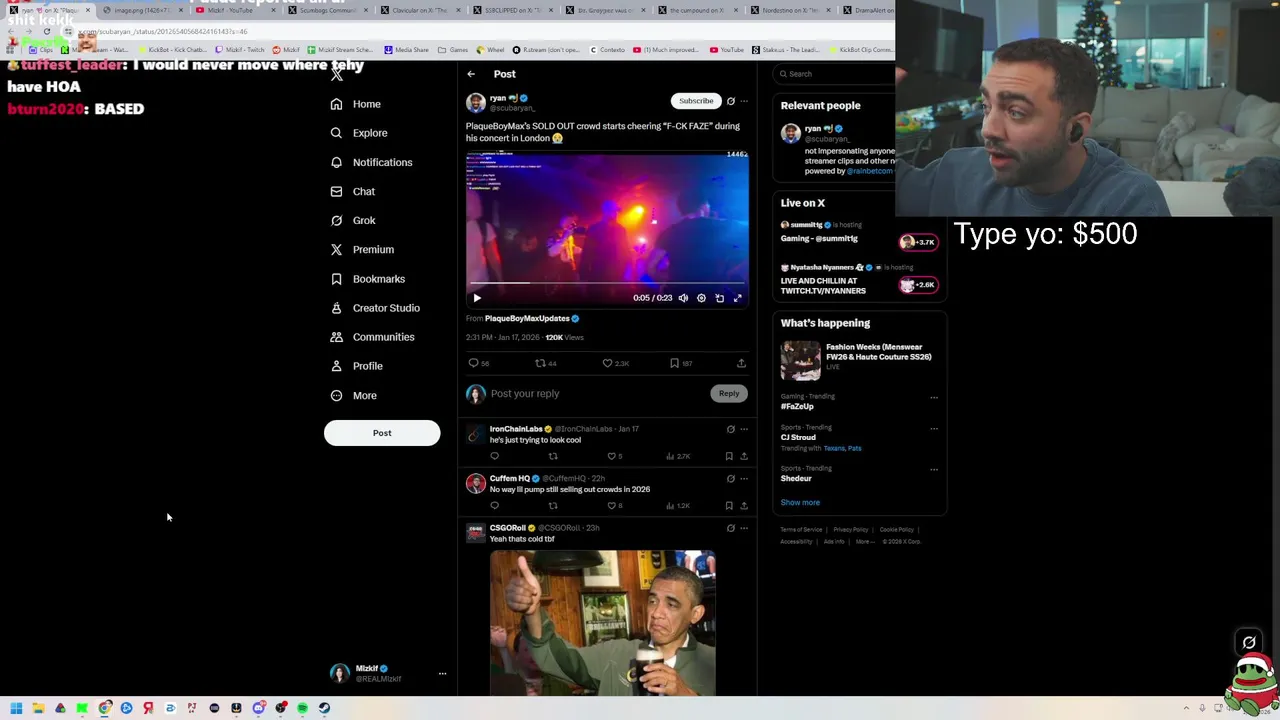Bookmark IronChainLabs' reply
Viewport: 1280px width, 720px height.
[x=729, y=457]
